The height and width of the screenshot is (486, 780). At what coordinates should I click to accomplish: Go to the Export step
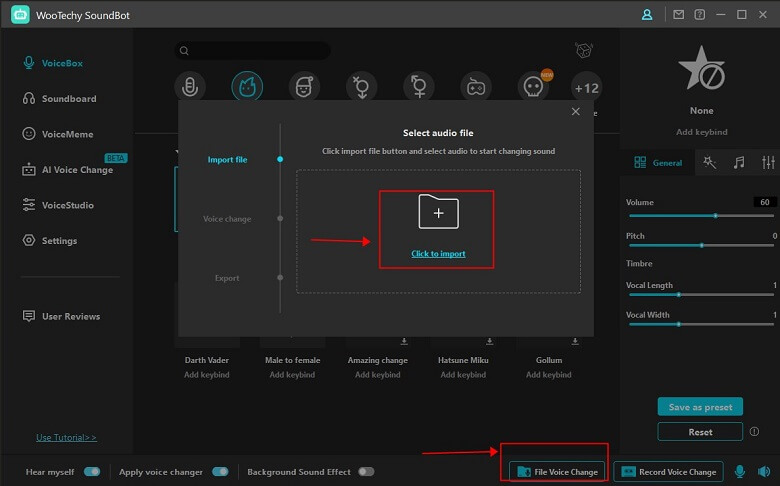(227, 278)
